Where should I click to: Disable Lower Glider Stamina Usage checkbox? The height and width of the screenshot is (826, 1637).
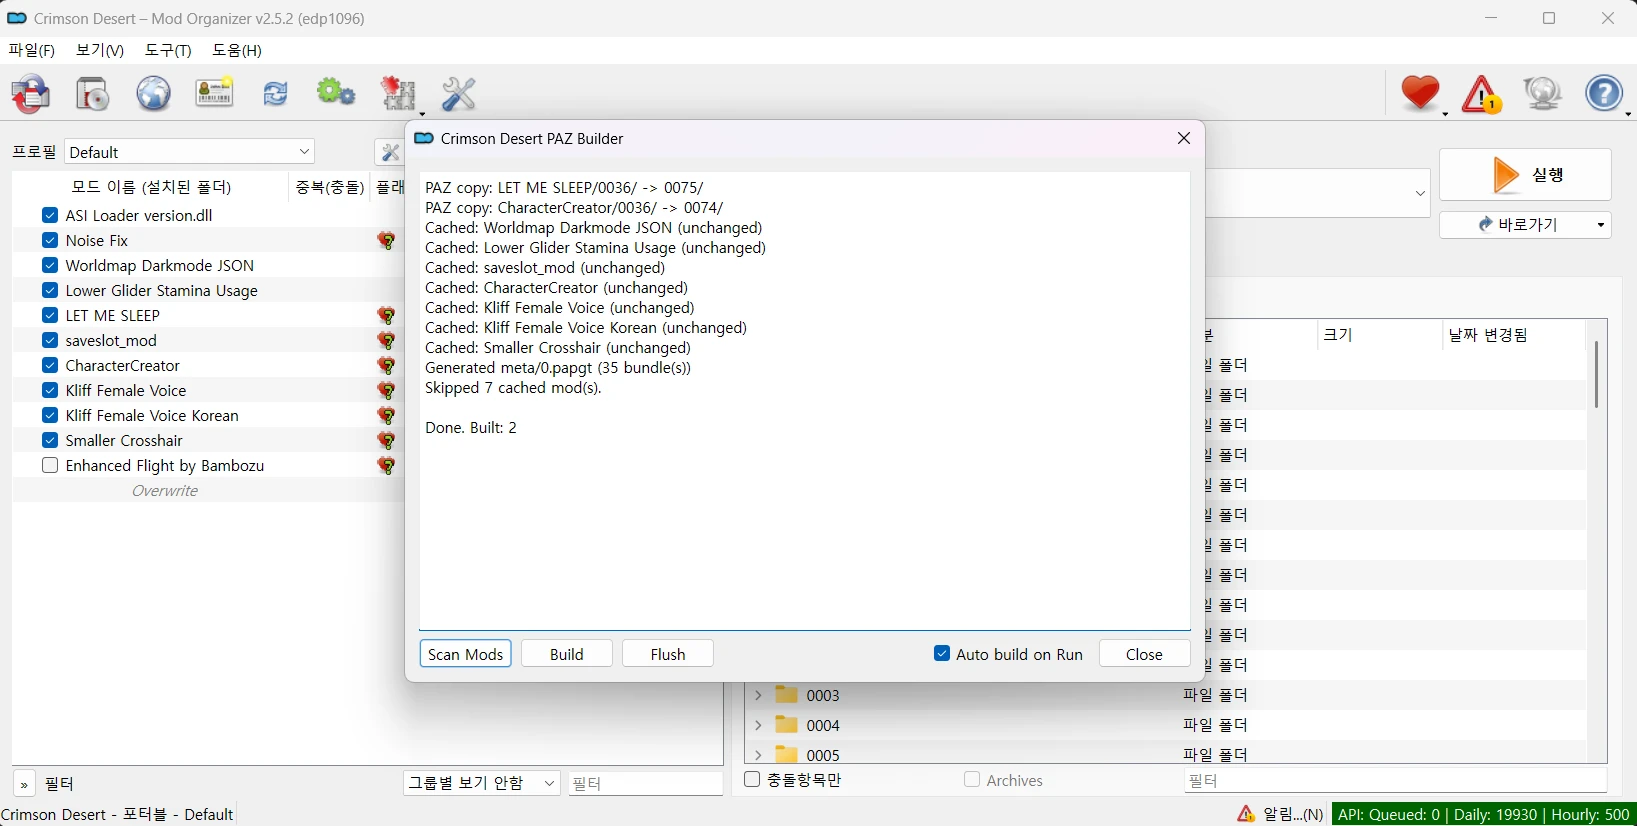(x=50, y=290)
